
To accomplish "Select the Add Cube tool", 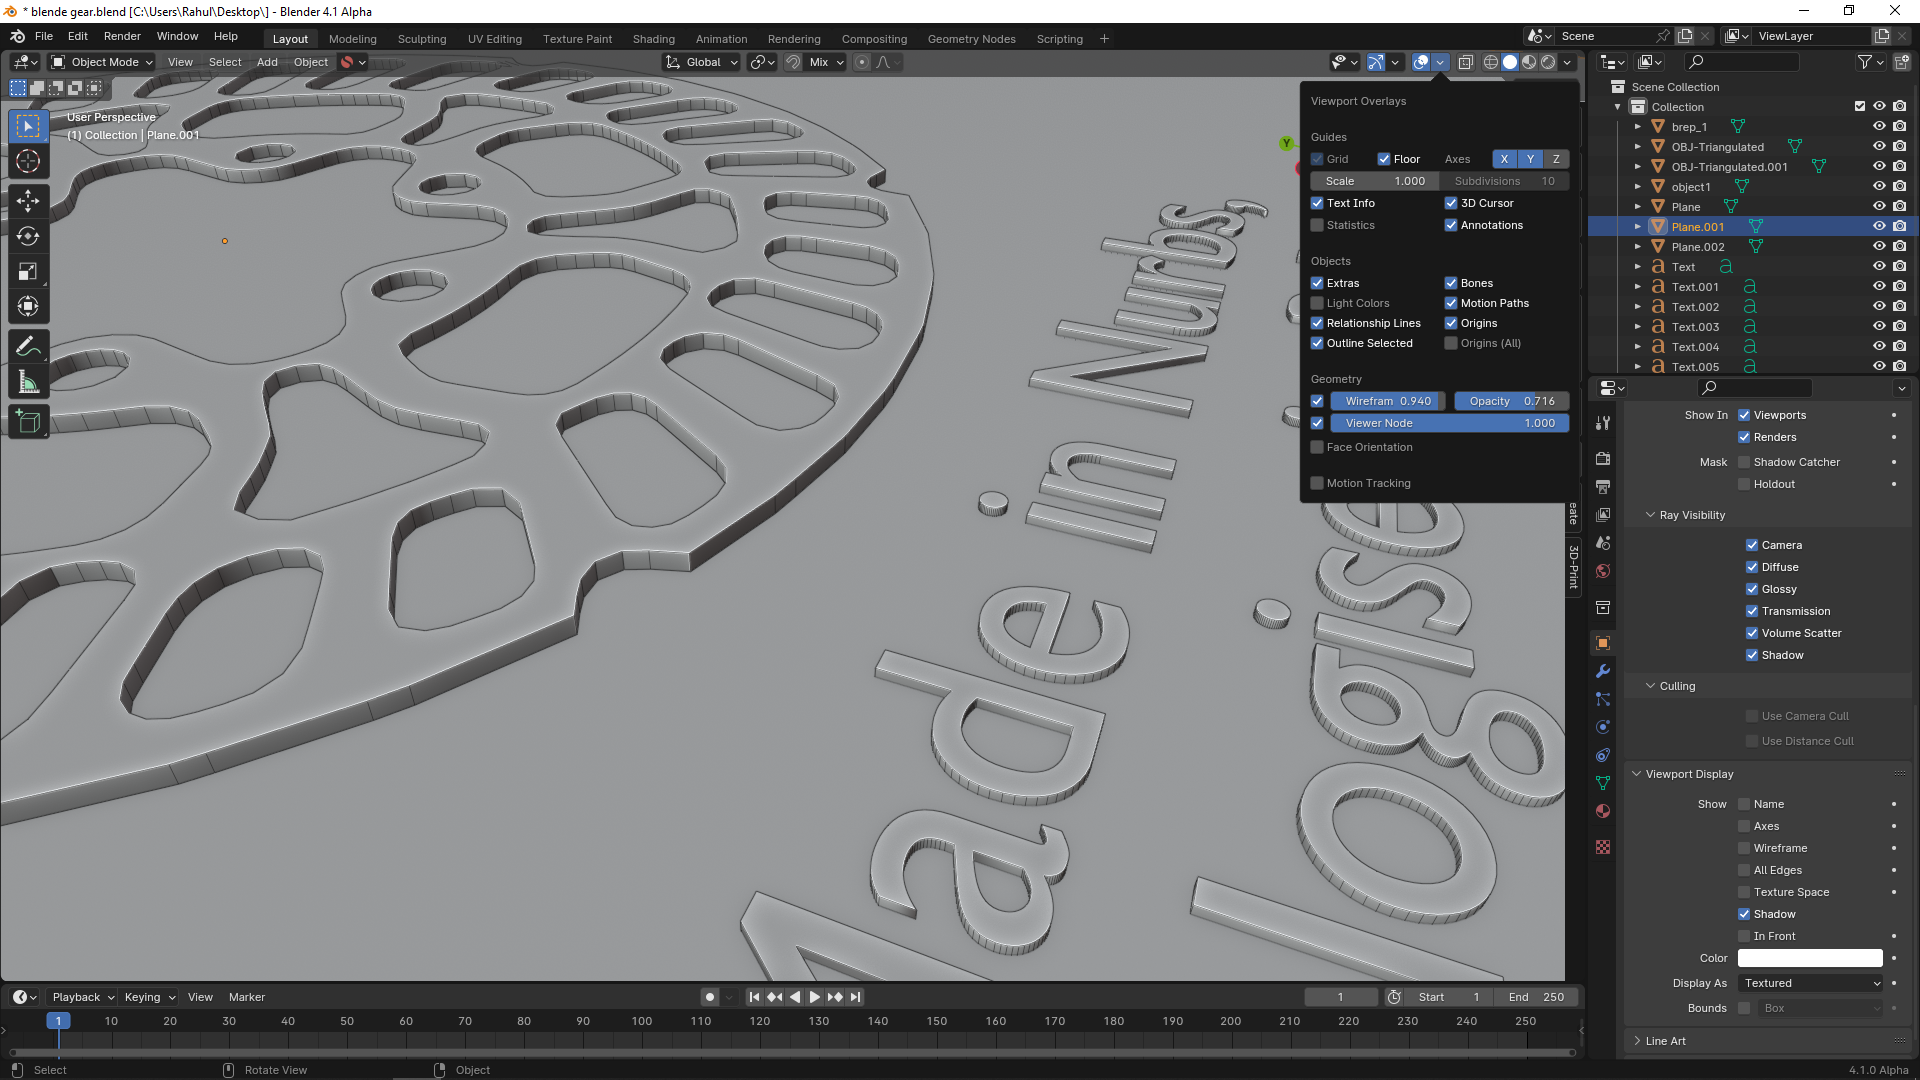I will [x=28, y=422].
